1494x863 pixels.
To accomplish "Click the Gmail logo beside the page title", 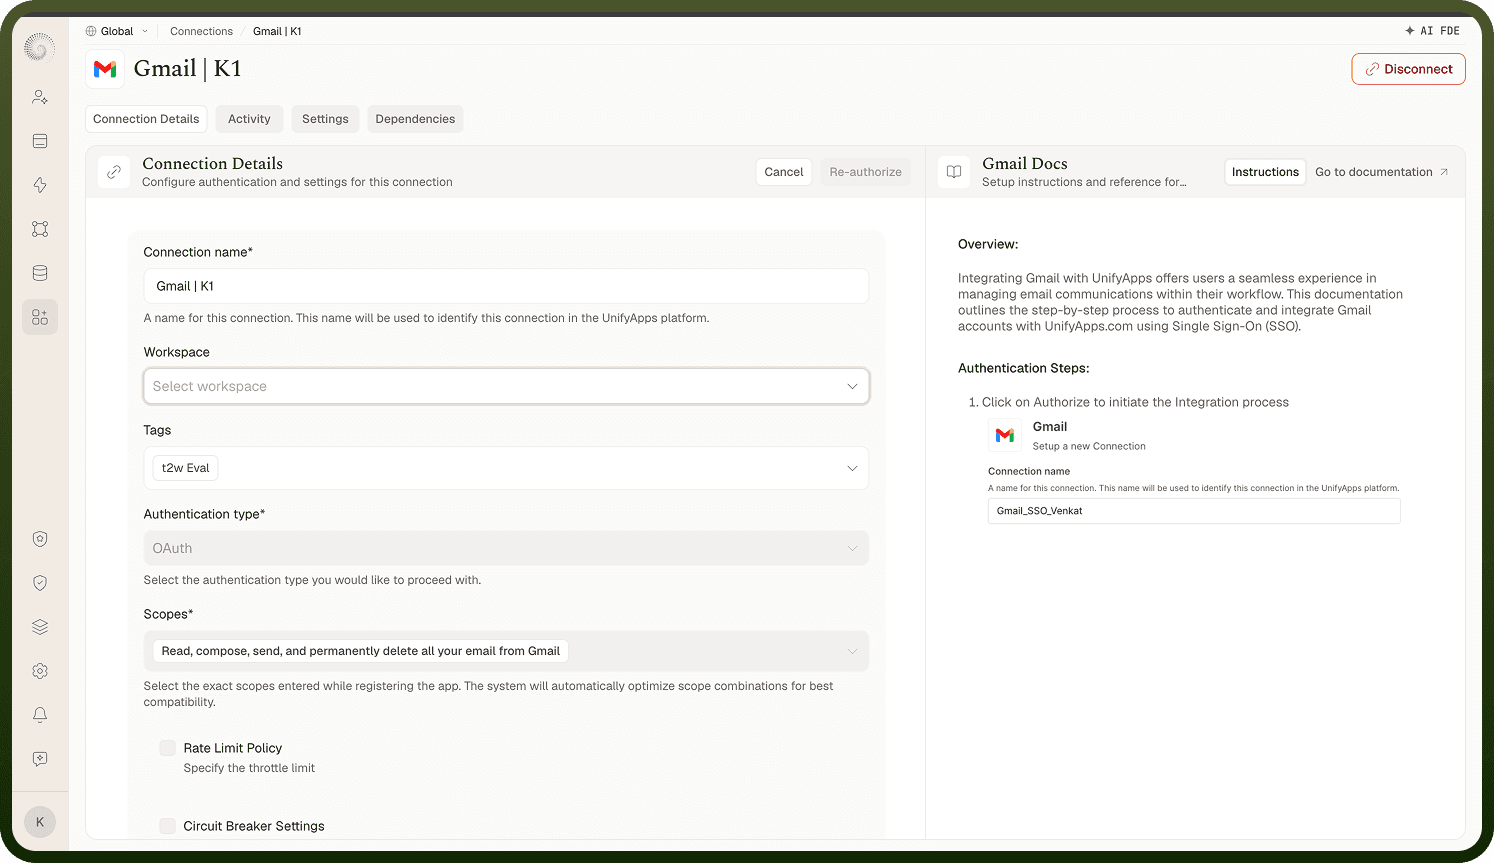I will coord(105,69).
